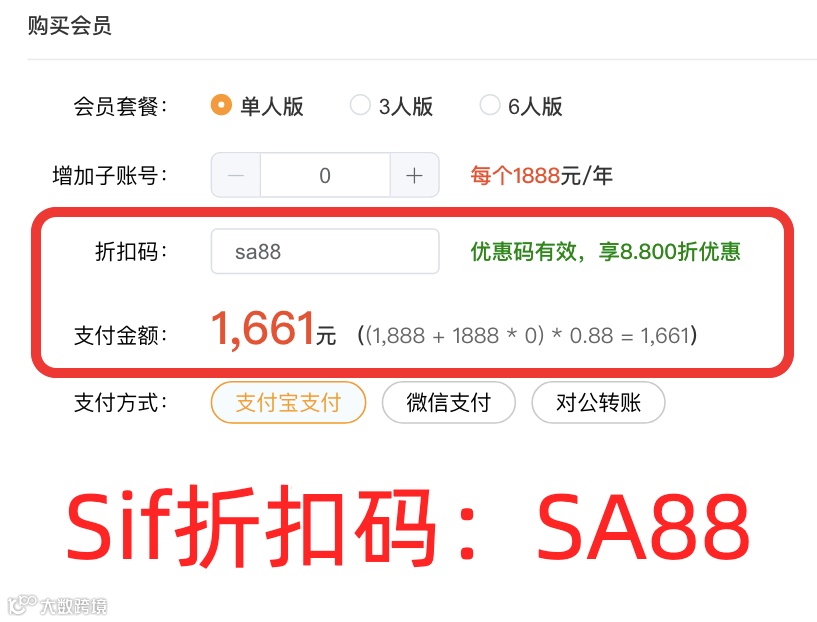This screenshot has height=622, width=817.
Task: Click the 增加子账号 label
Action: 110,175
